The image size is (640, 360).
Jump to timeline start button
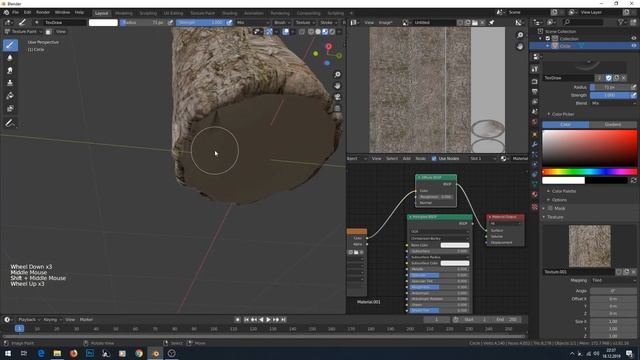246,320
